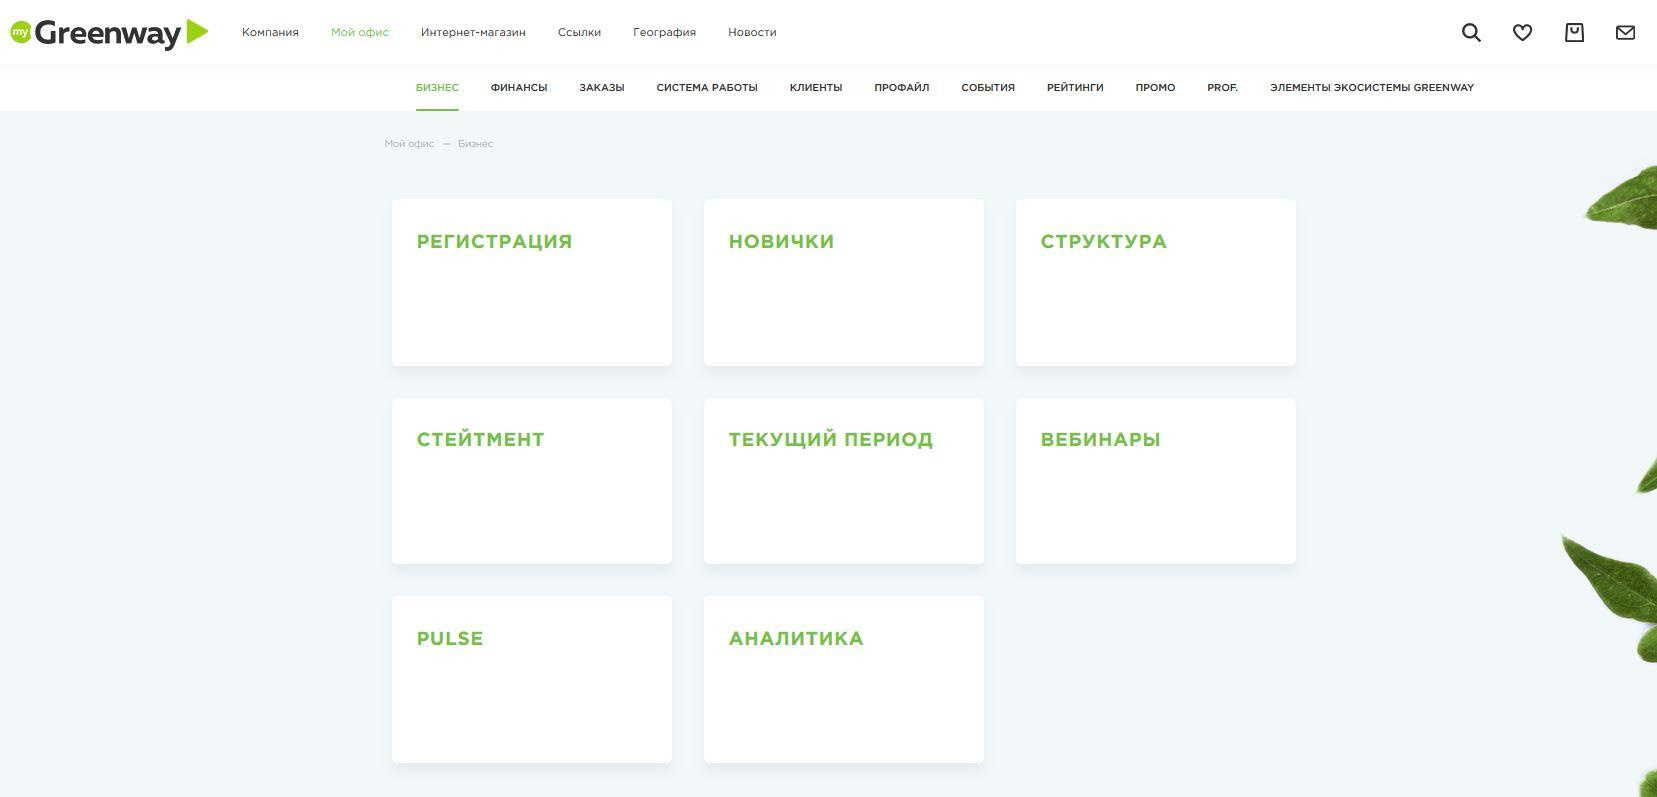Switch to the Финансы tab
1657x797 pixels.
point(518,87)
